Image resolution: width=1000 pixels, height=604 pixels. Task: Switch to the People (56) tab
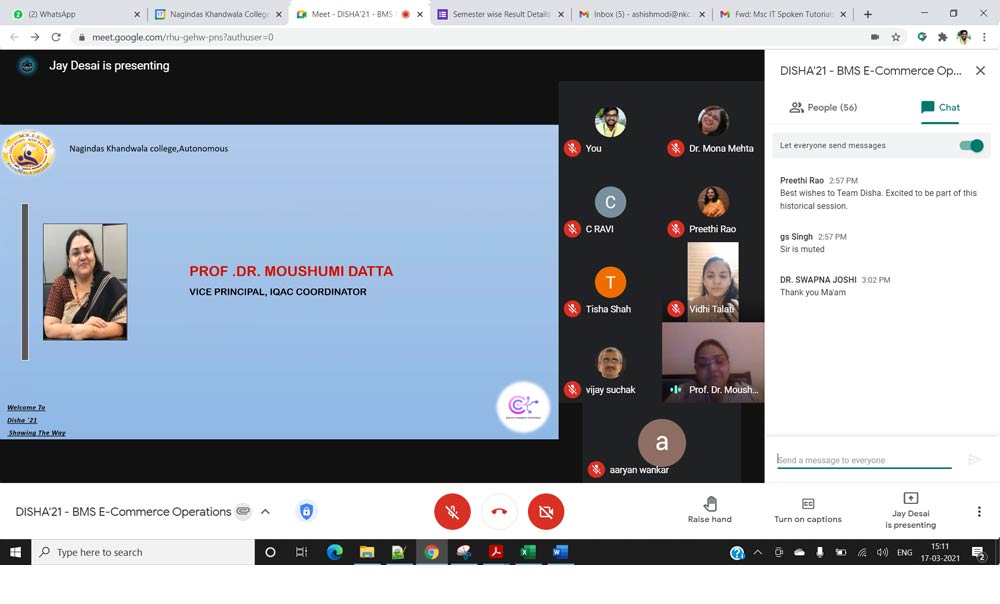click(823, 107)
